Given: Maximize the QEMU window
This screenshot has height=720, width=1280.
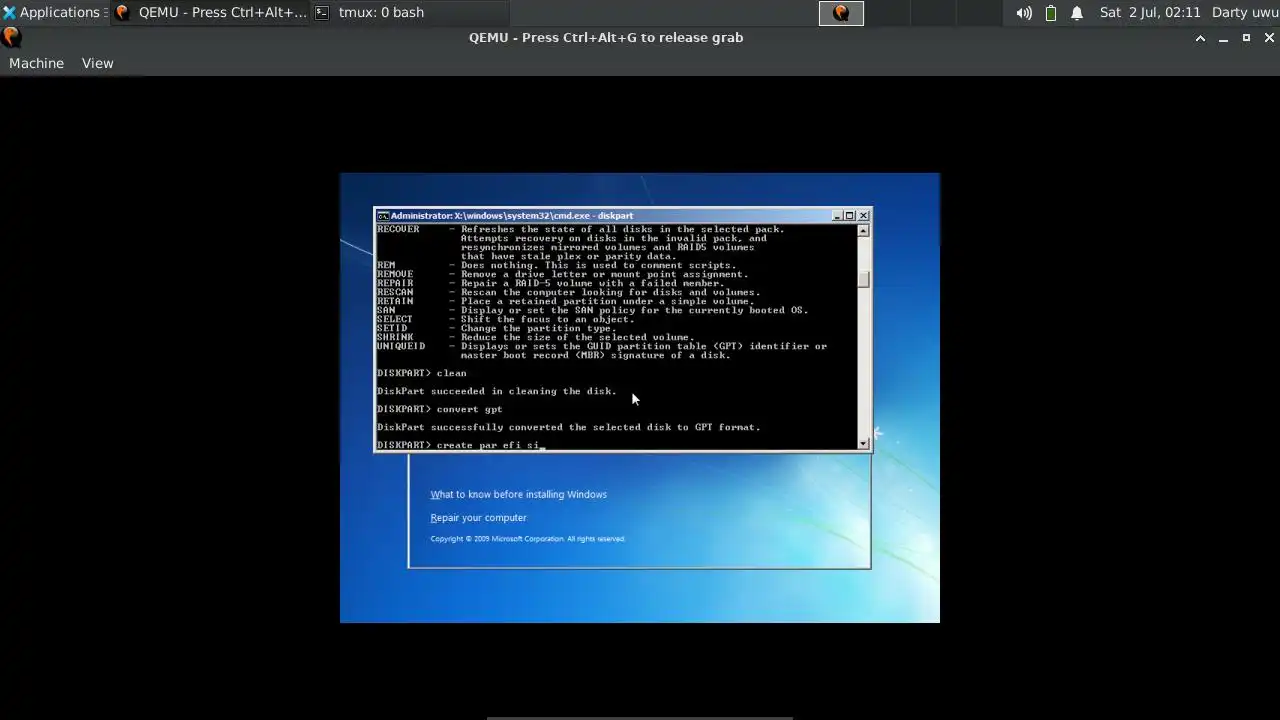Looking at the screenshot, I should point(1246,38).
